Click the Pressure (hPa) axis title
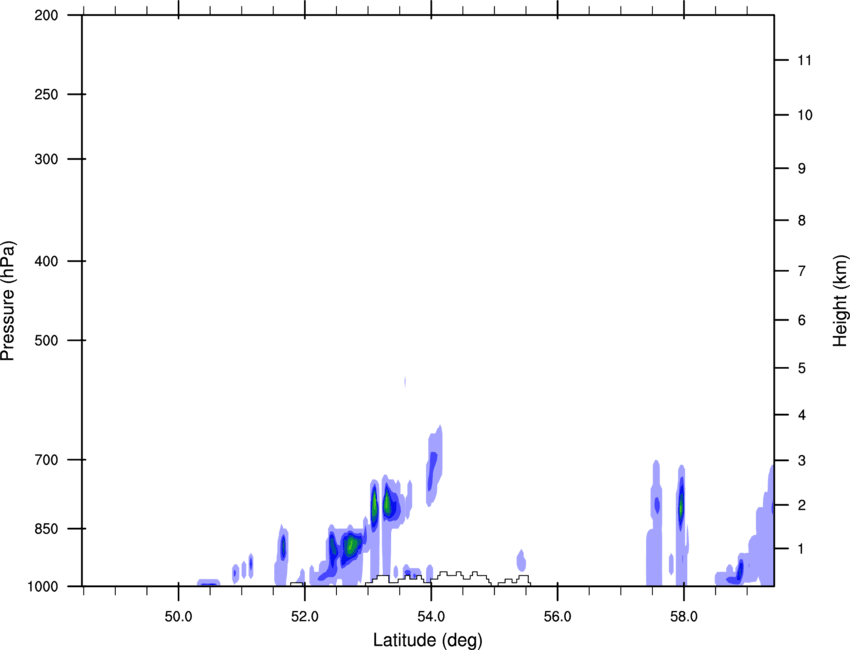850x650 pixels. [8, 300]
